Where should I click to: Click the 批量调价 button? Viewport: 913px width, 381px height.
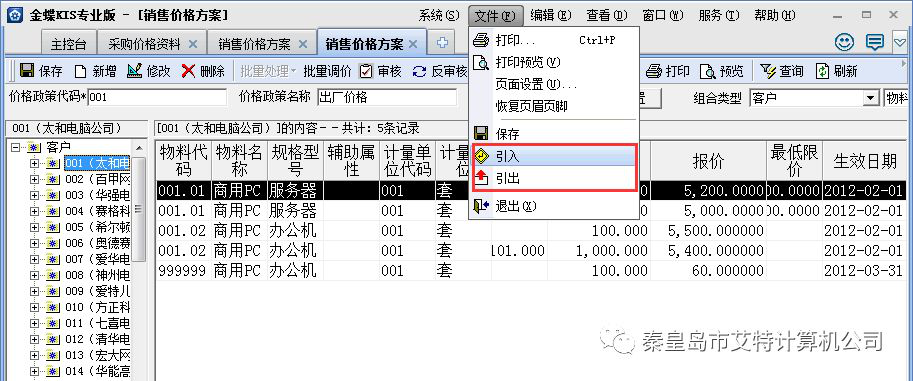[x=327, y=71]
